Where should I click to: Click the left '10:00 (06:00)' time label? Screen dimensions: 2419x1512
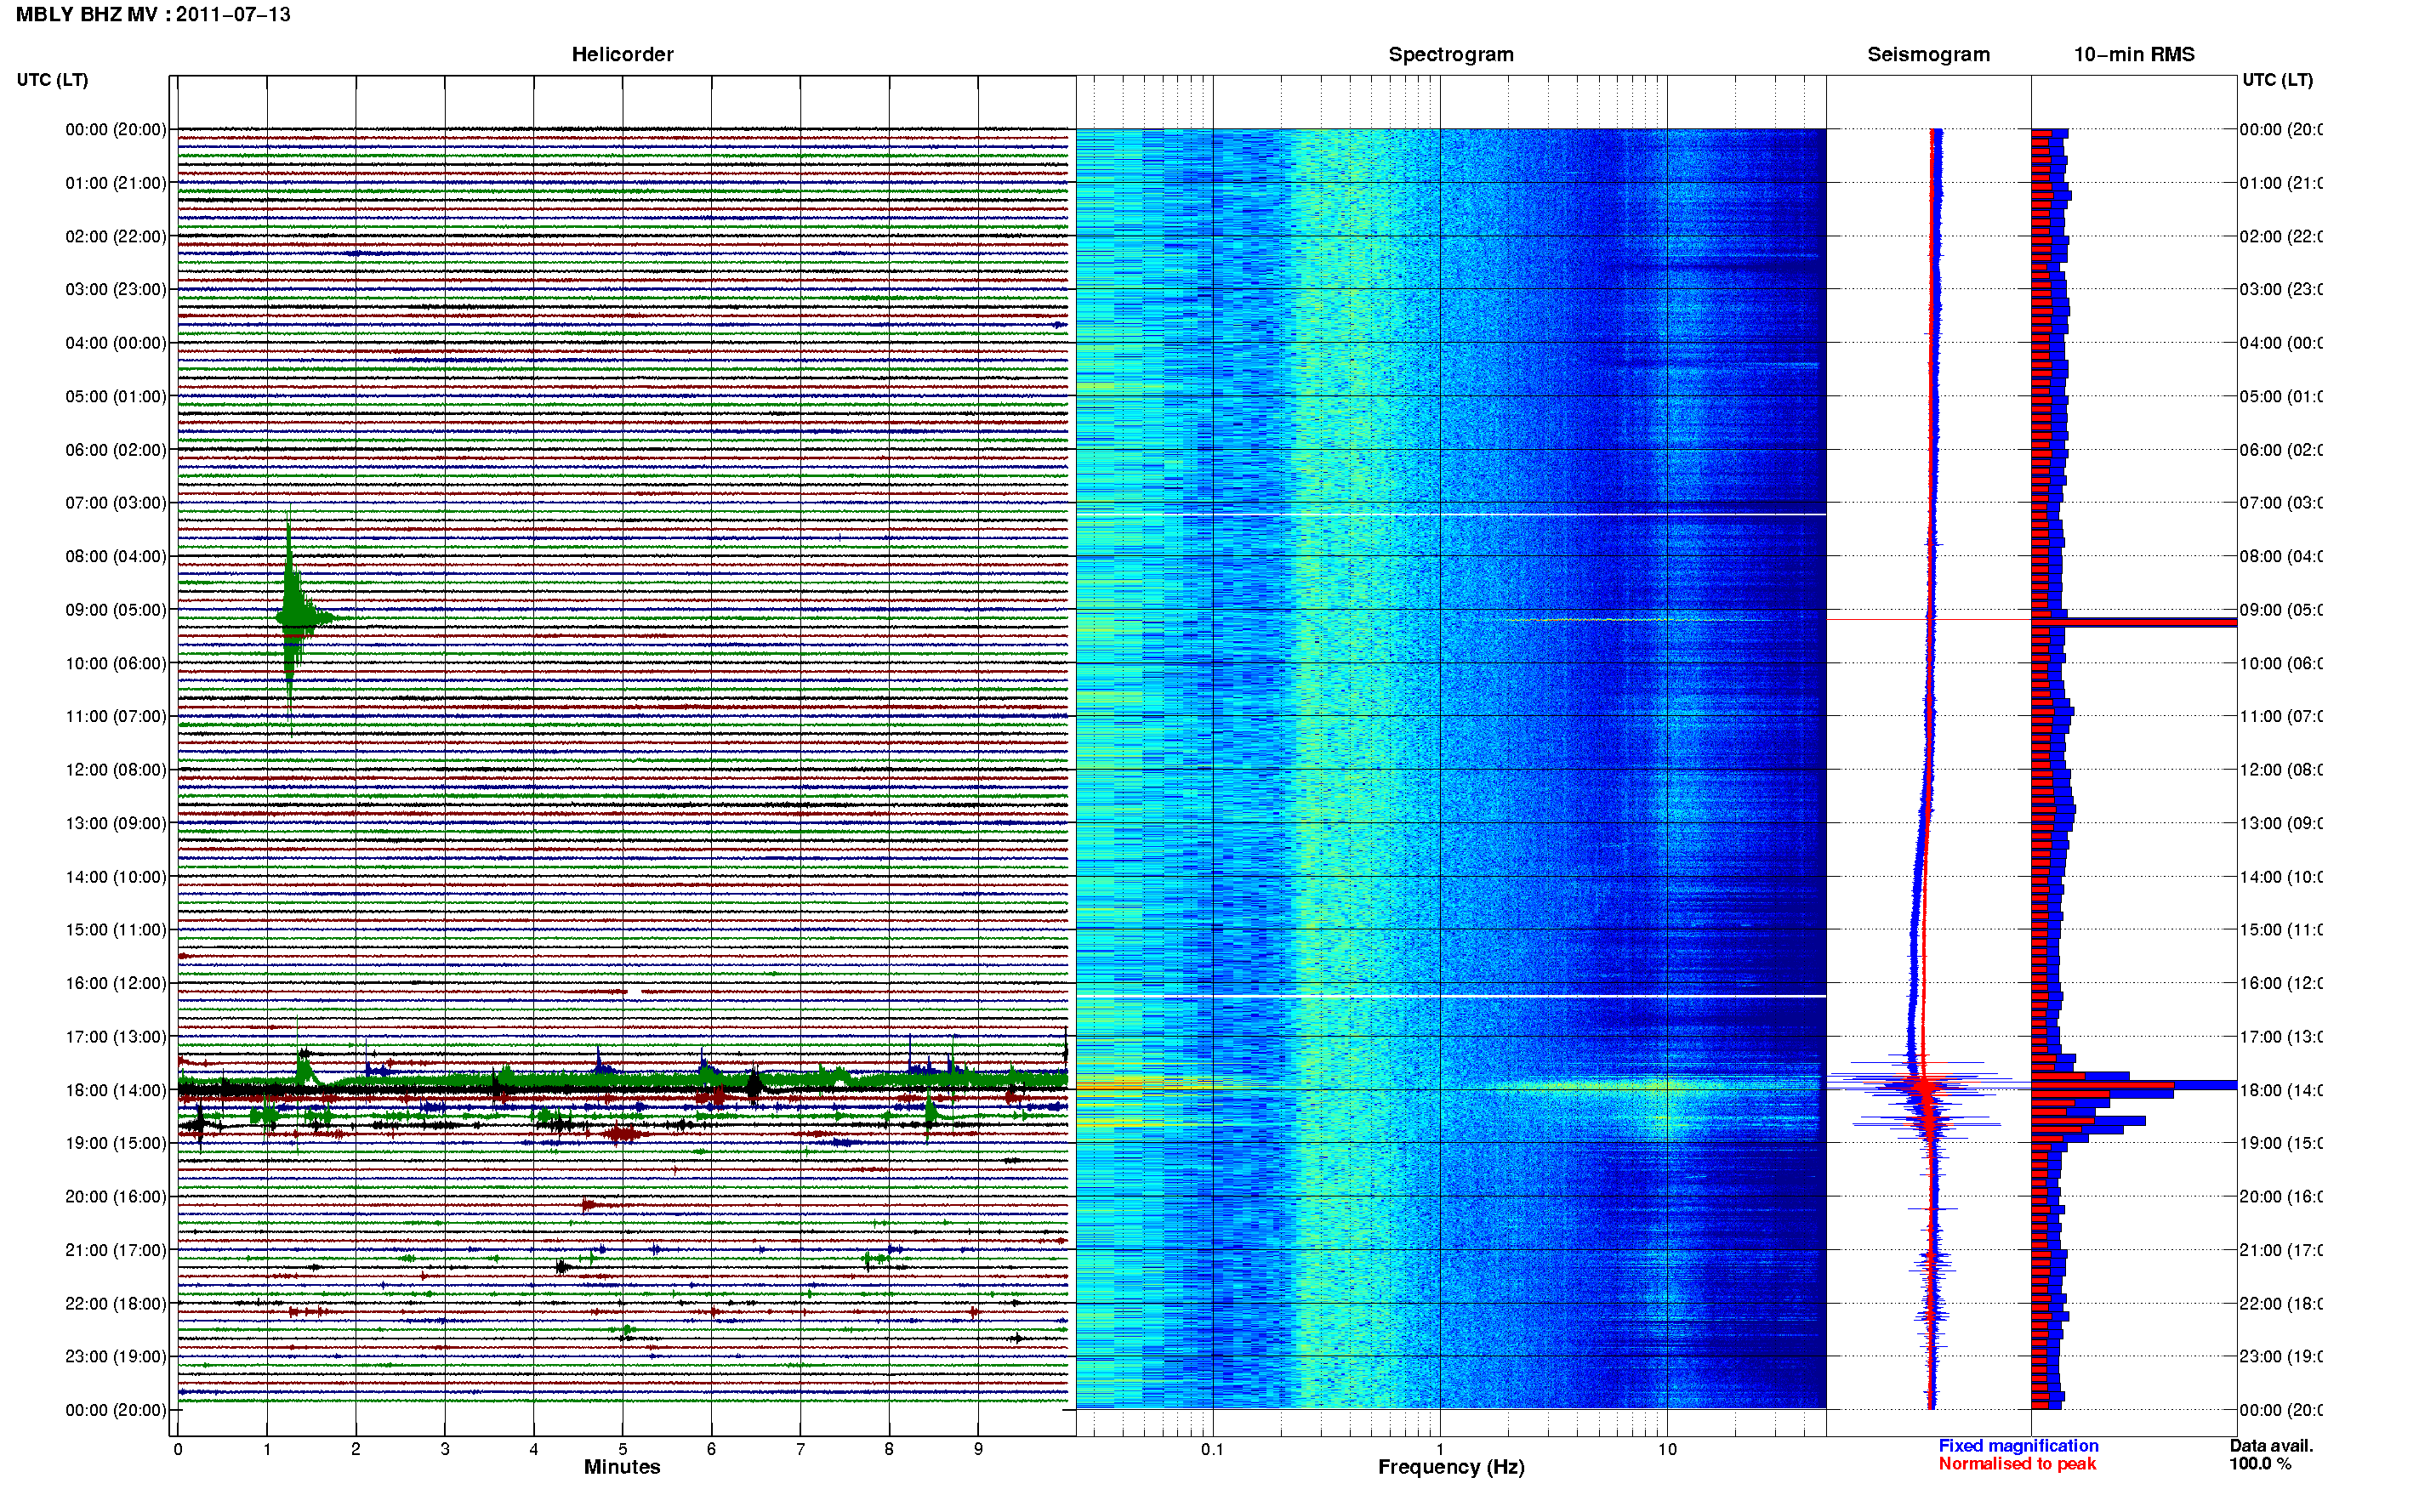click(x=116, y=663)
